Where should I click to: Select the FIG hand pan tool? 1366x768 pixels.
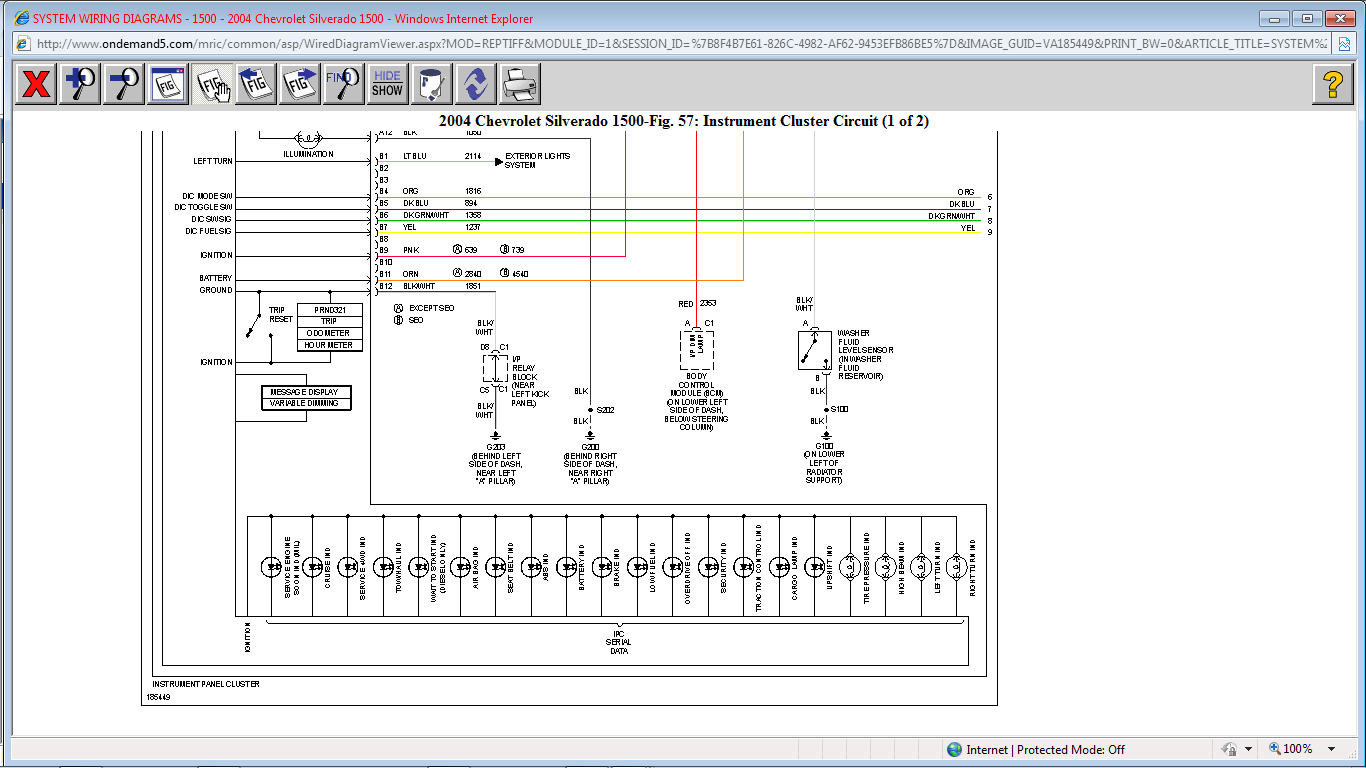coord(212,84)
